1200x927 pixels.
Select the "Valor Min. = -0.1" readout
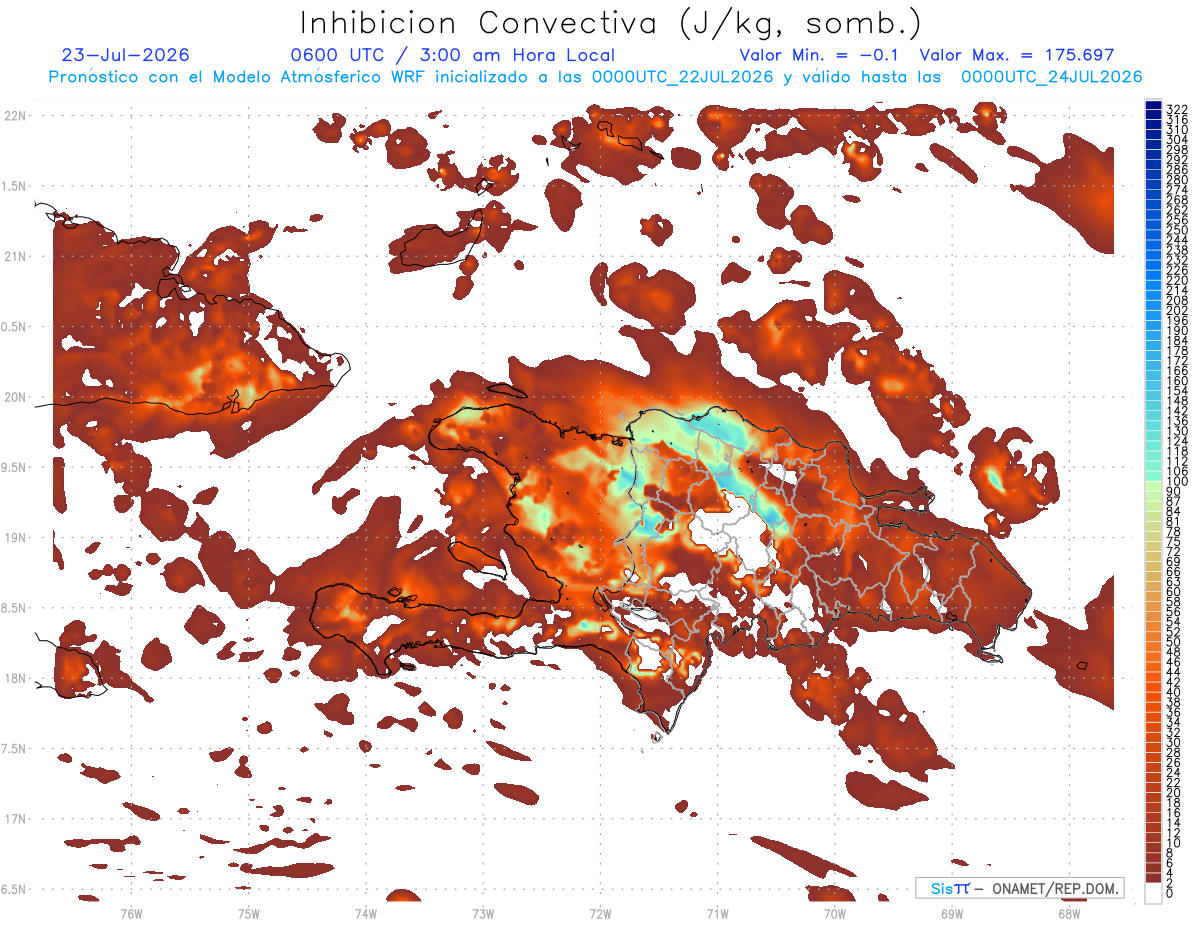pyautogui.click(x=820, y=55)
